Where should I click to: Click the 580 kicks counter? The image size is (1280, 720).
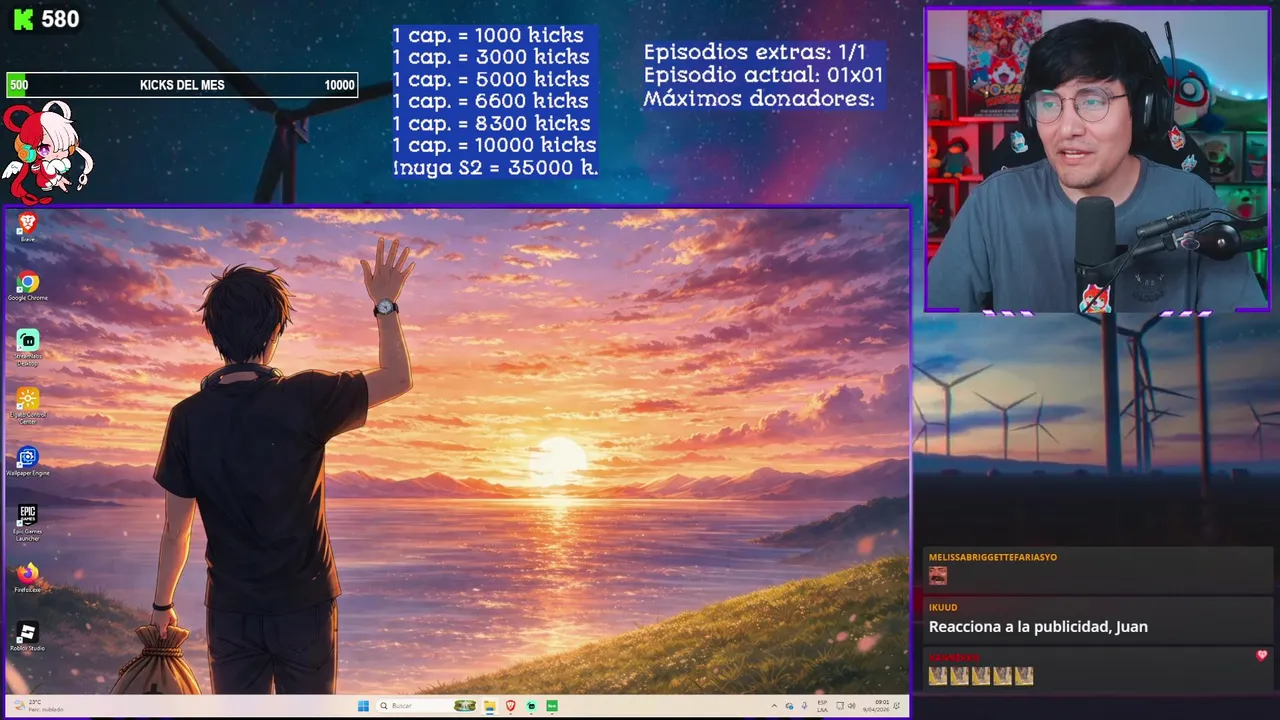tap(60, 19)
